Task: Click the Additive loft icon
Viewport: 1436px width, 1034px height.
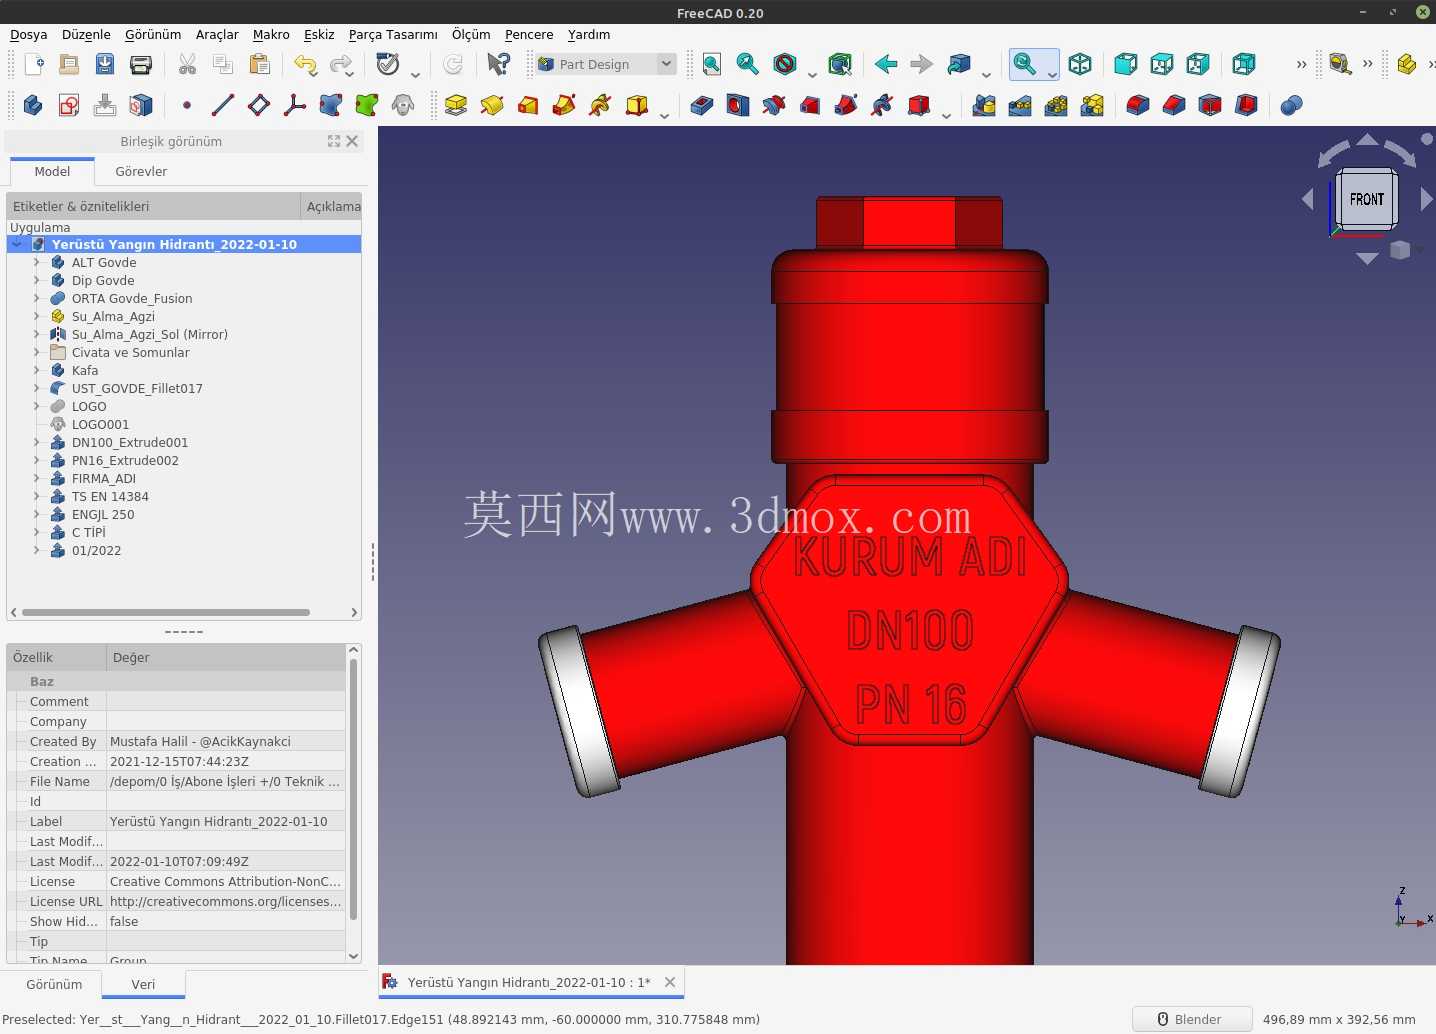Action: [528, 105]
